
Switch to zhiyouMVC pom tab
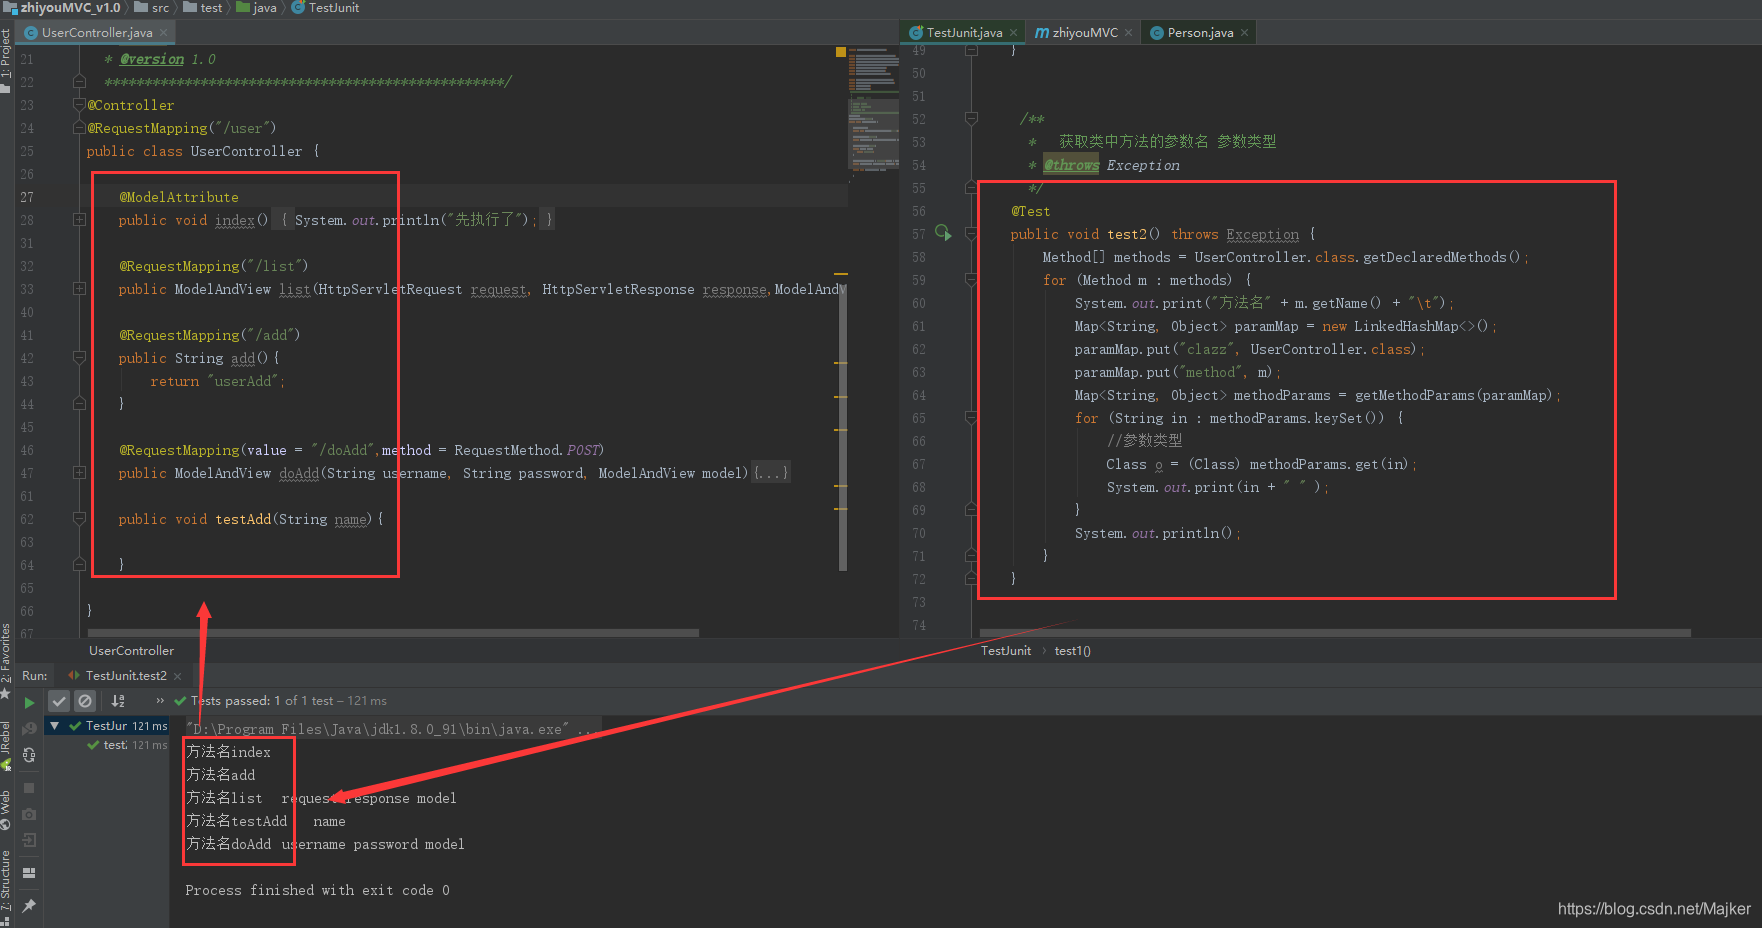click(1085, 33)
